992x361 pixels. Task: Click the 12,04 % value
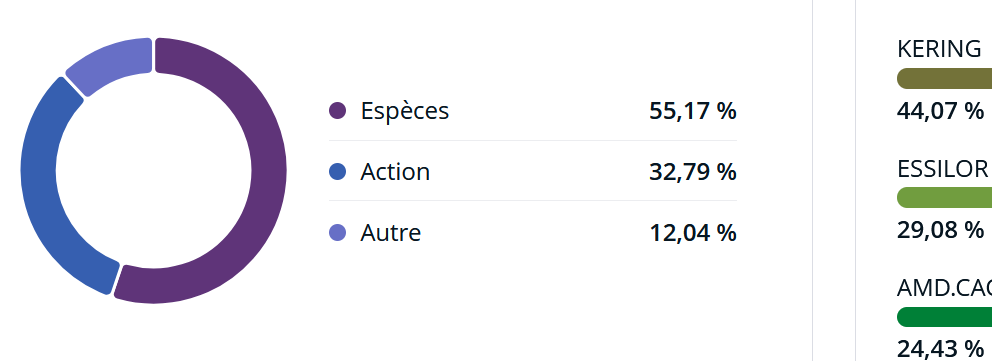(x=693, y=233)
